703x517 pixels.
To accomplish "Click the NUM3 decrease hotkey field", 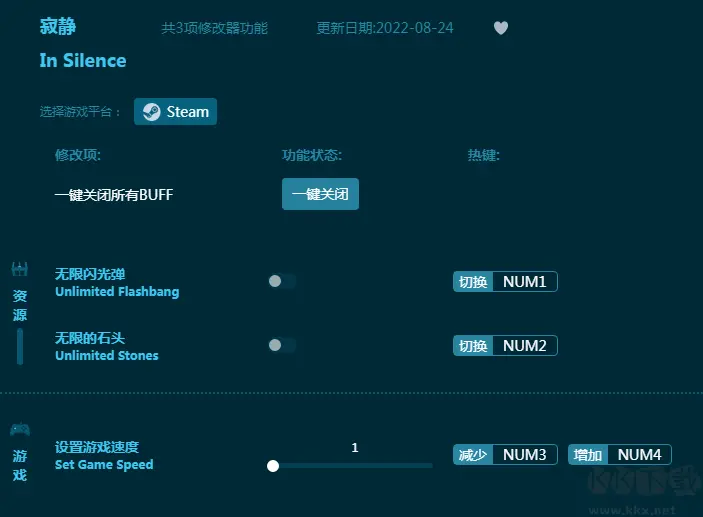I will 524,455.
